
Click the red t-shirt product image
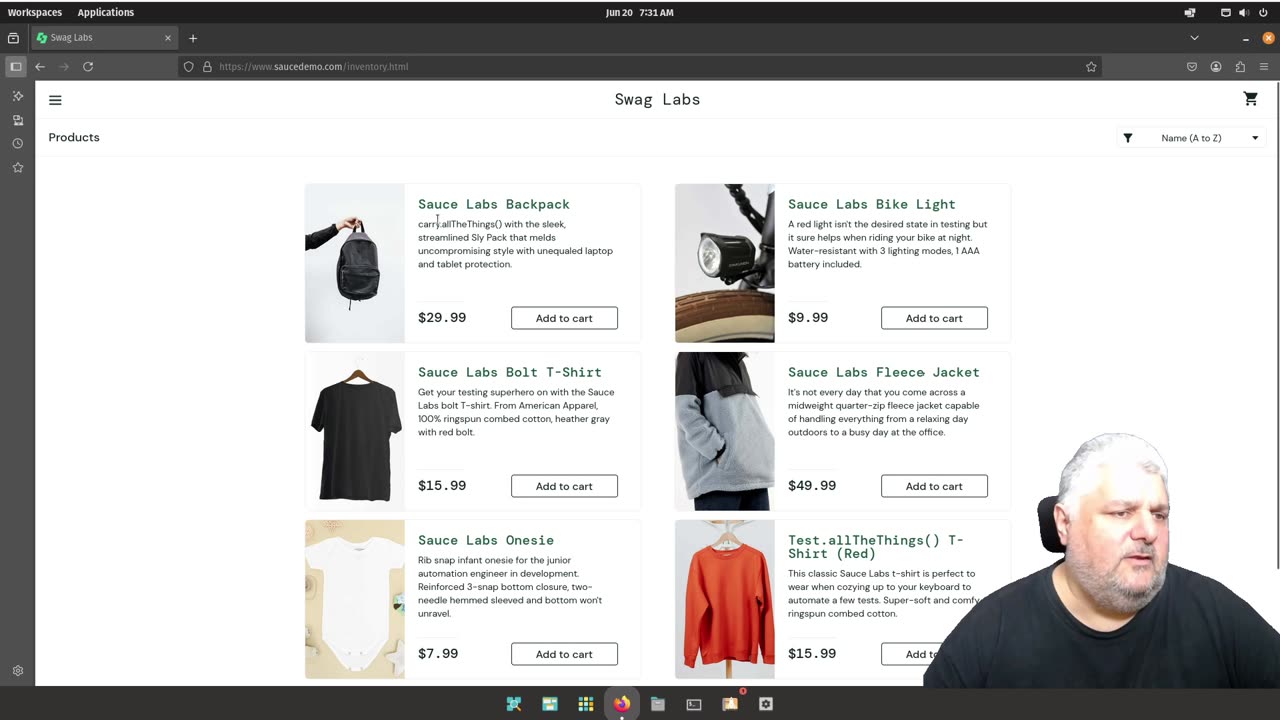[725, 599]
